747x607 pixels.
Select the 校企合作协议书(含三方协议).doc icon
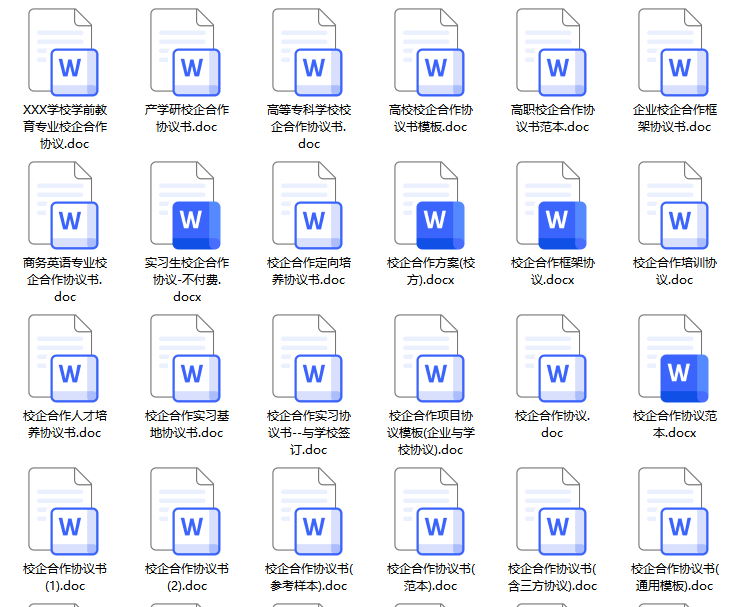coord(551,511)
